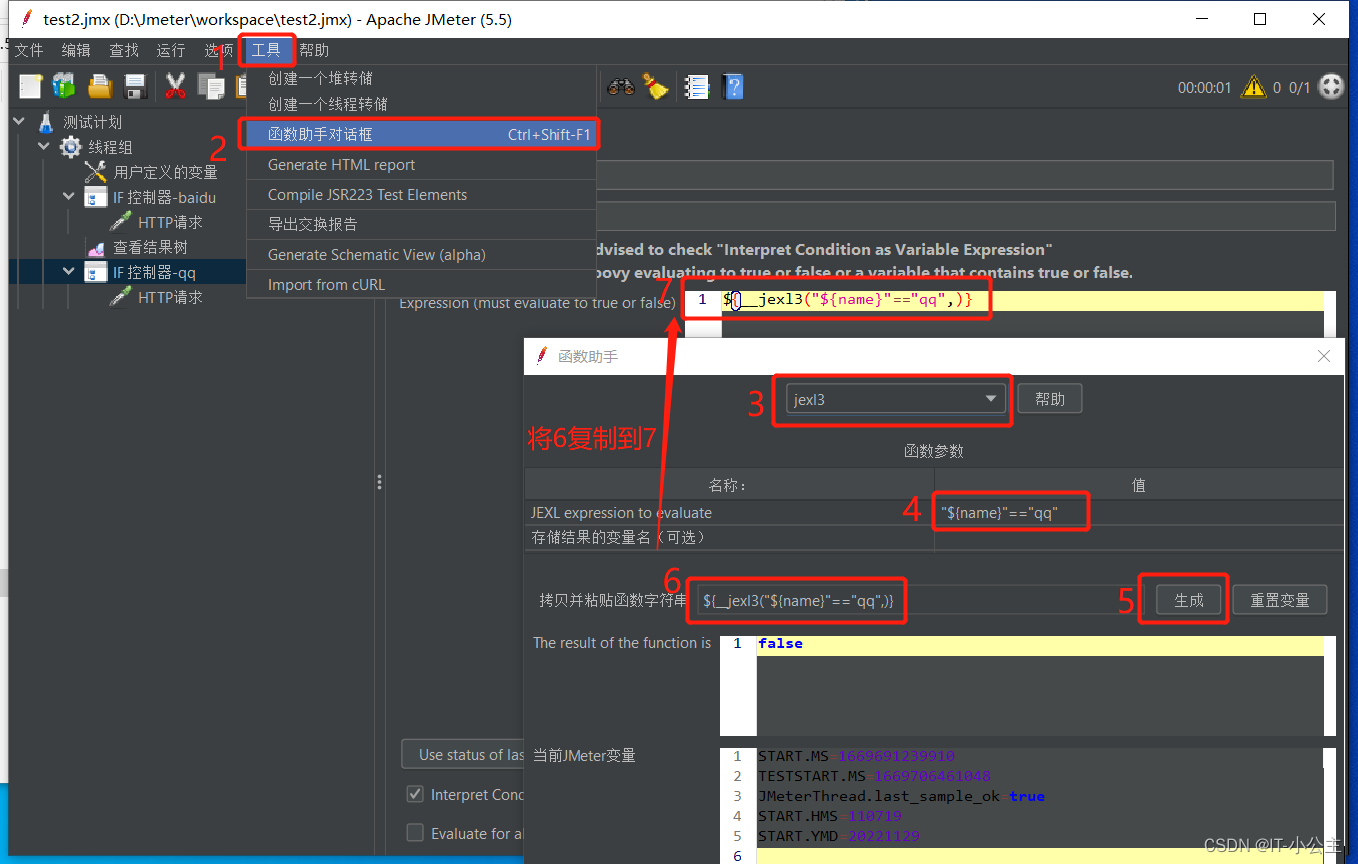This screenshot has height=864, width=1358.
Task: Collapse the IF 控制器-qq node
Action: pos(69,271)
